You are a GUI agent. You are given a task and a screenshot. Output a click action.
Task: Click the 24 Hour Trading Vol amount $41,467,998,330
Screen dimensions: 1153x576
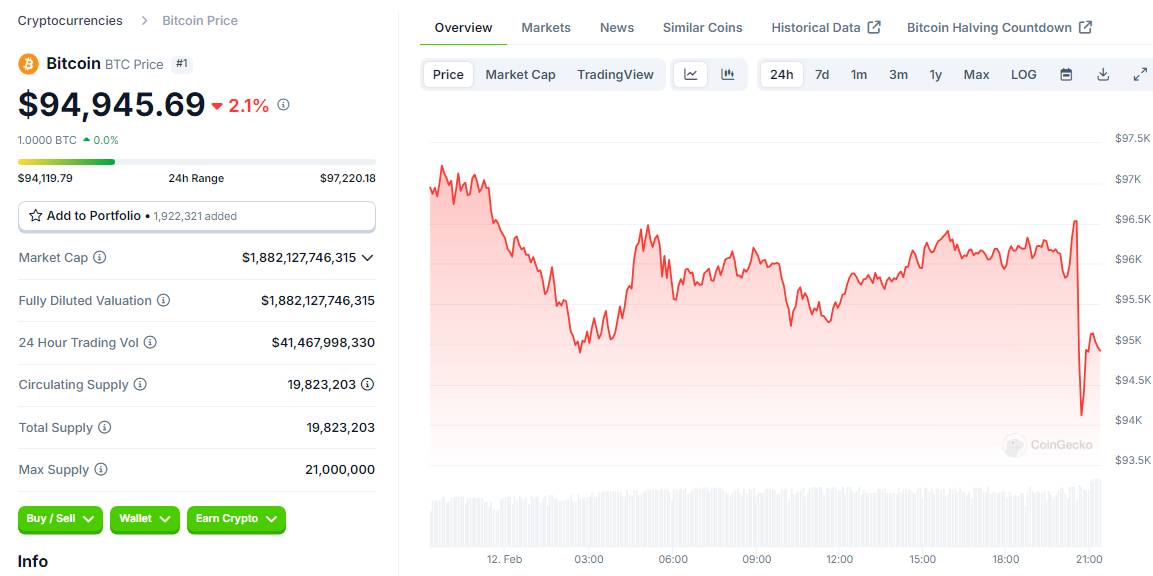pos(323,342)
